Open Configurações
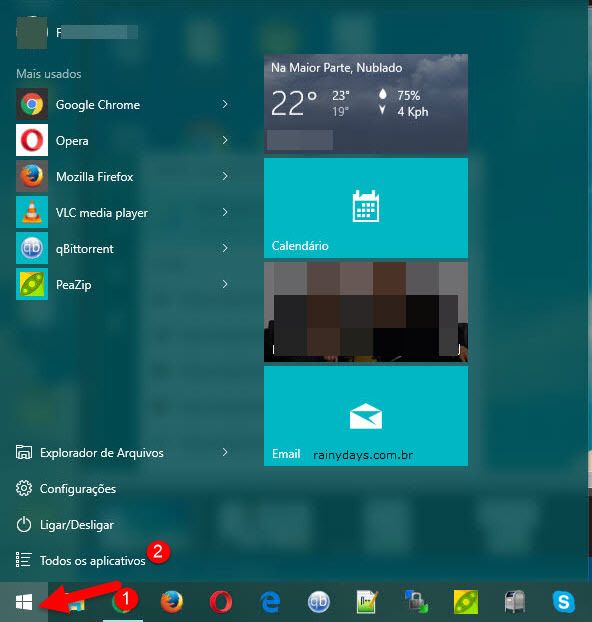 click(78, 489)
